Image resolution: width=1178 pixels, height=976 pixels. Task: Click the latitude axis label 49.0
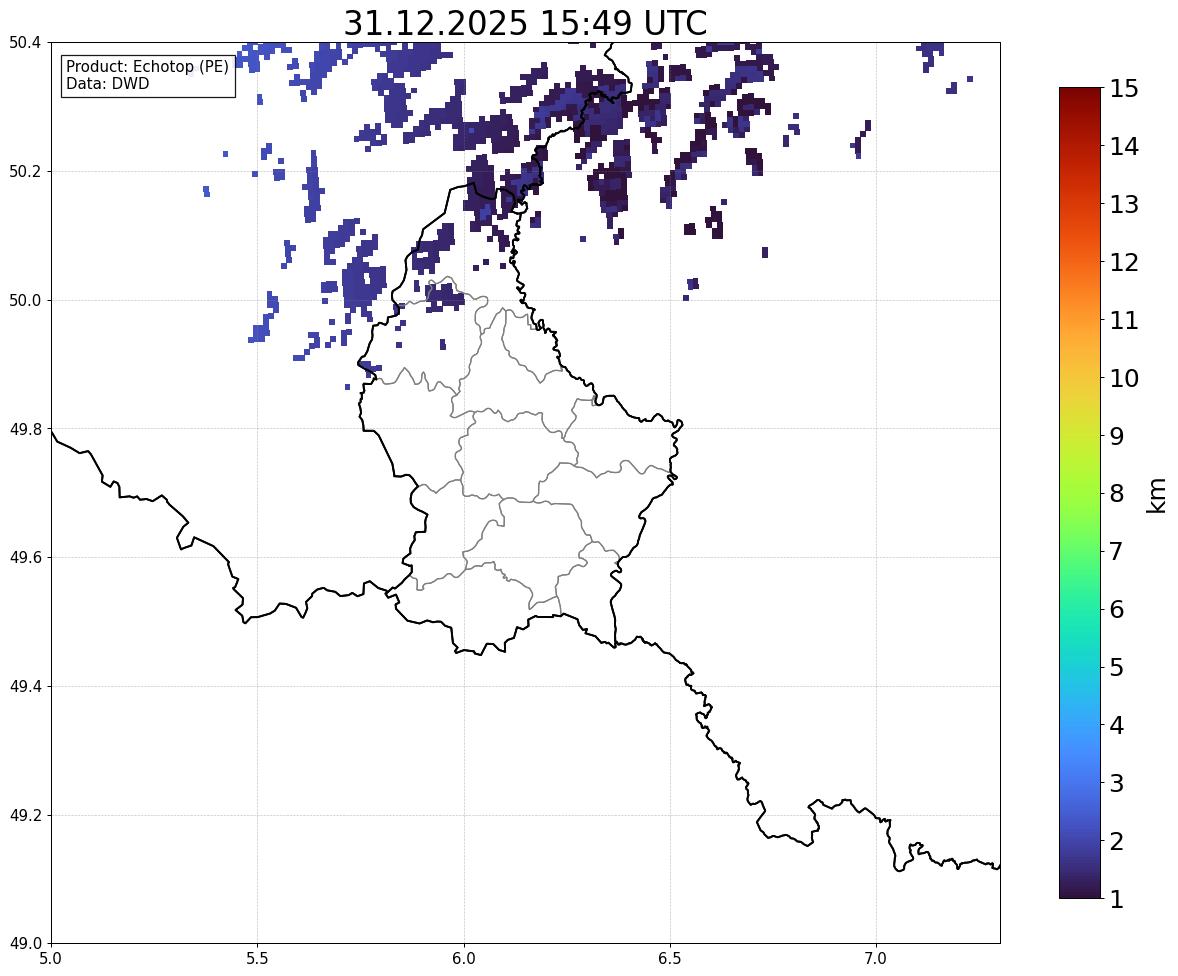pos(25,944)
